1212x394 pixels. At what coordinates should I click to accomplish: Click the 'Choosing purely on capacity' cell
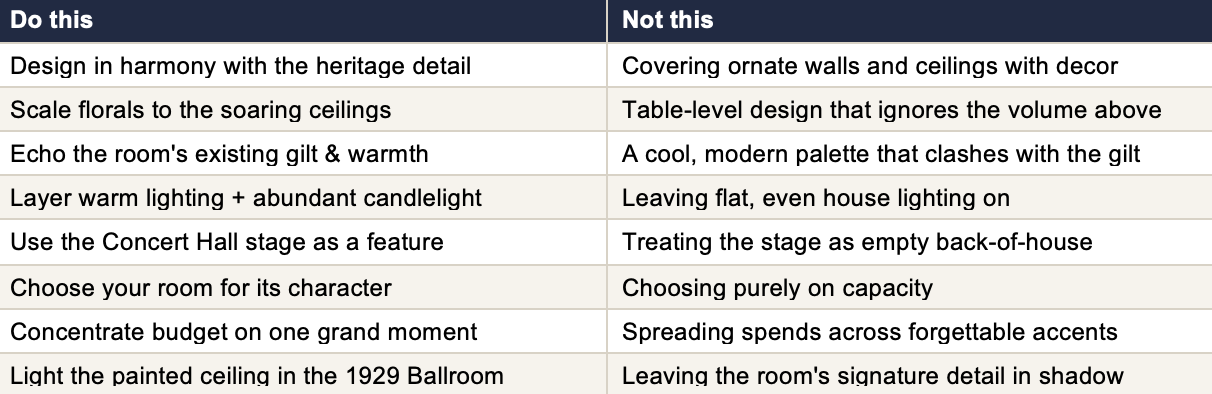[x=909, y=288]
